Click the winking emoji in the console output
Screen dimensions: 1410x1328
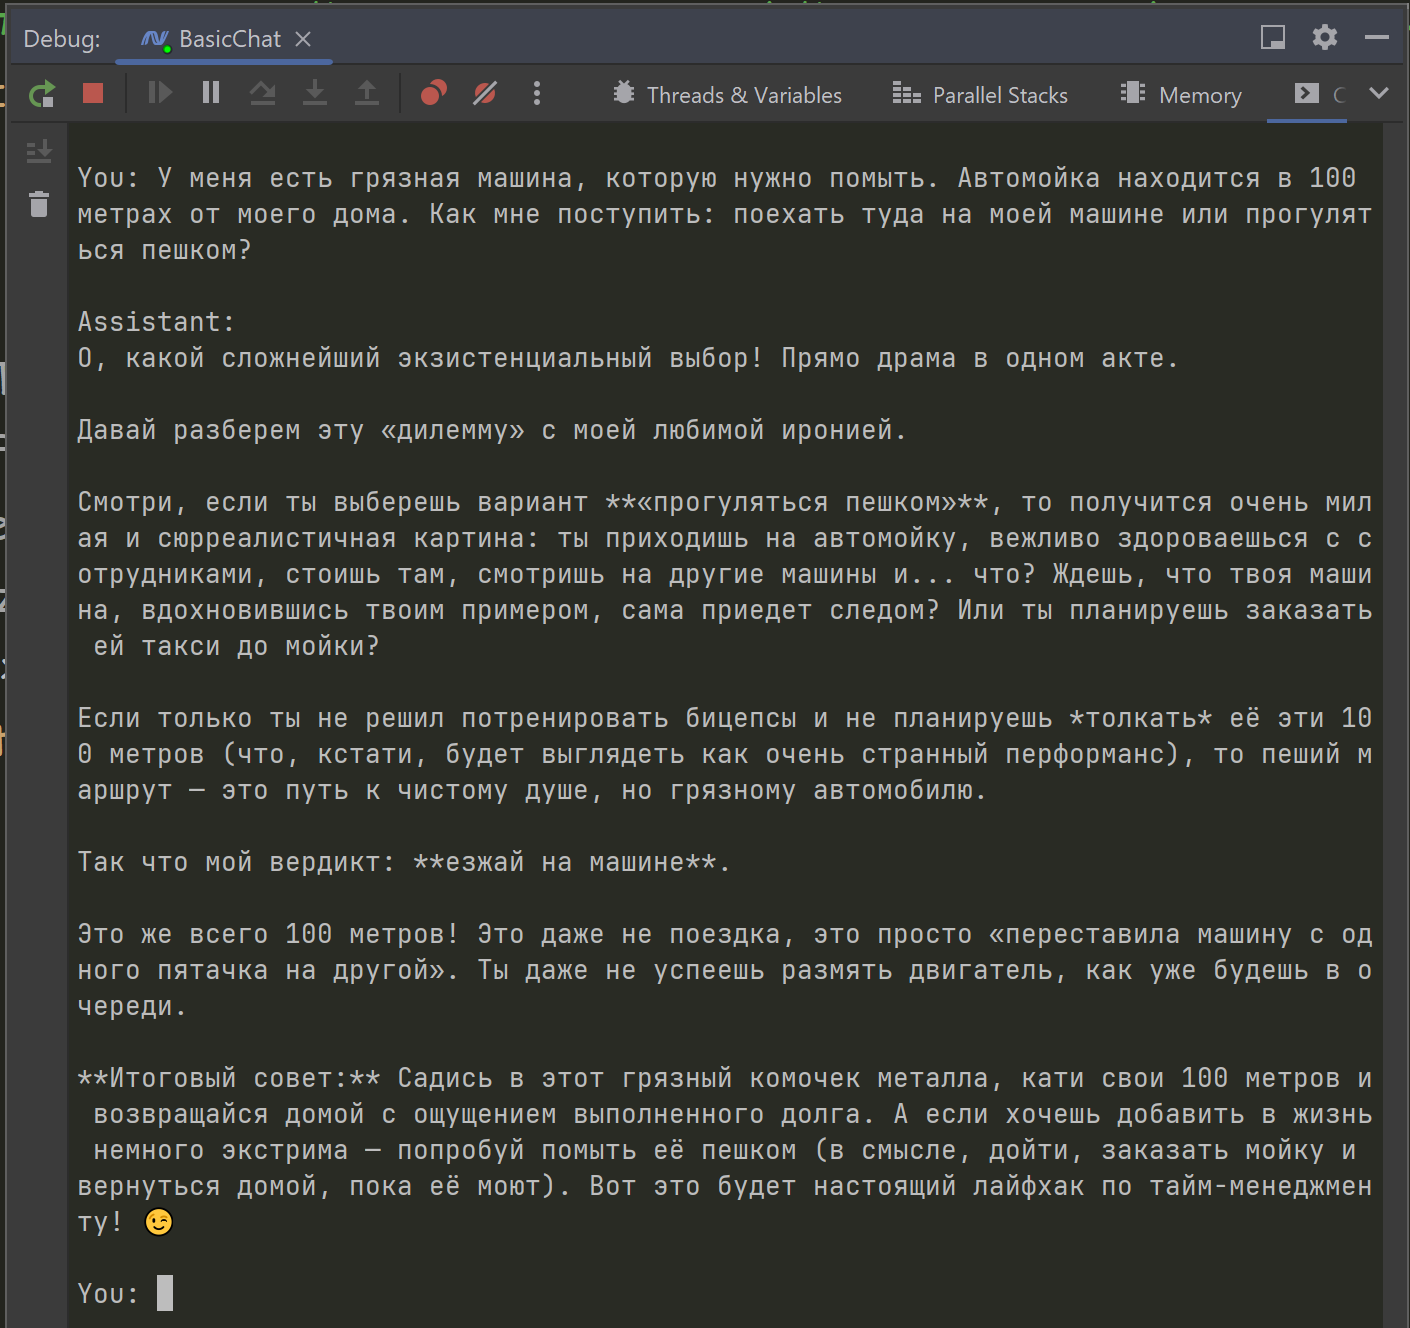pos(159,1222)
